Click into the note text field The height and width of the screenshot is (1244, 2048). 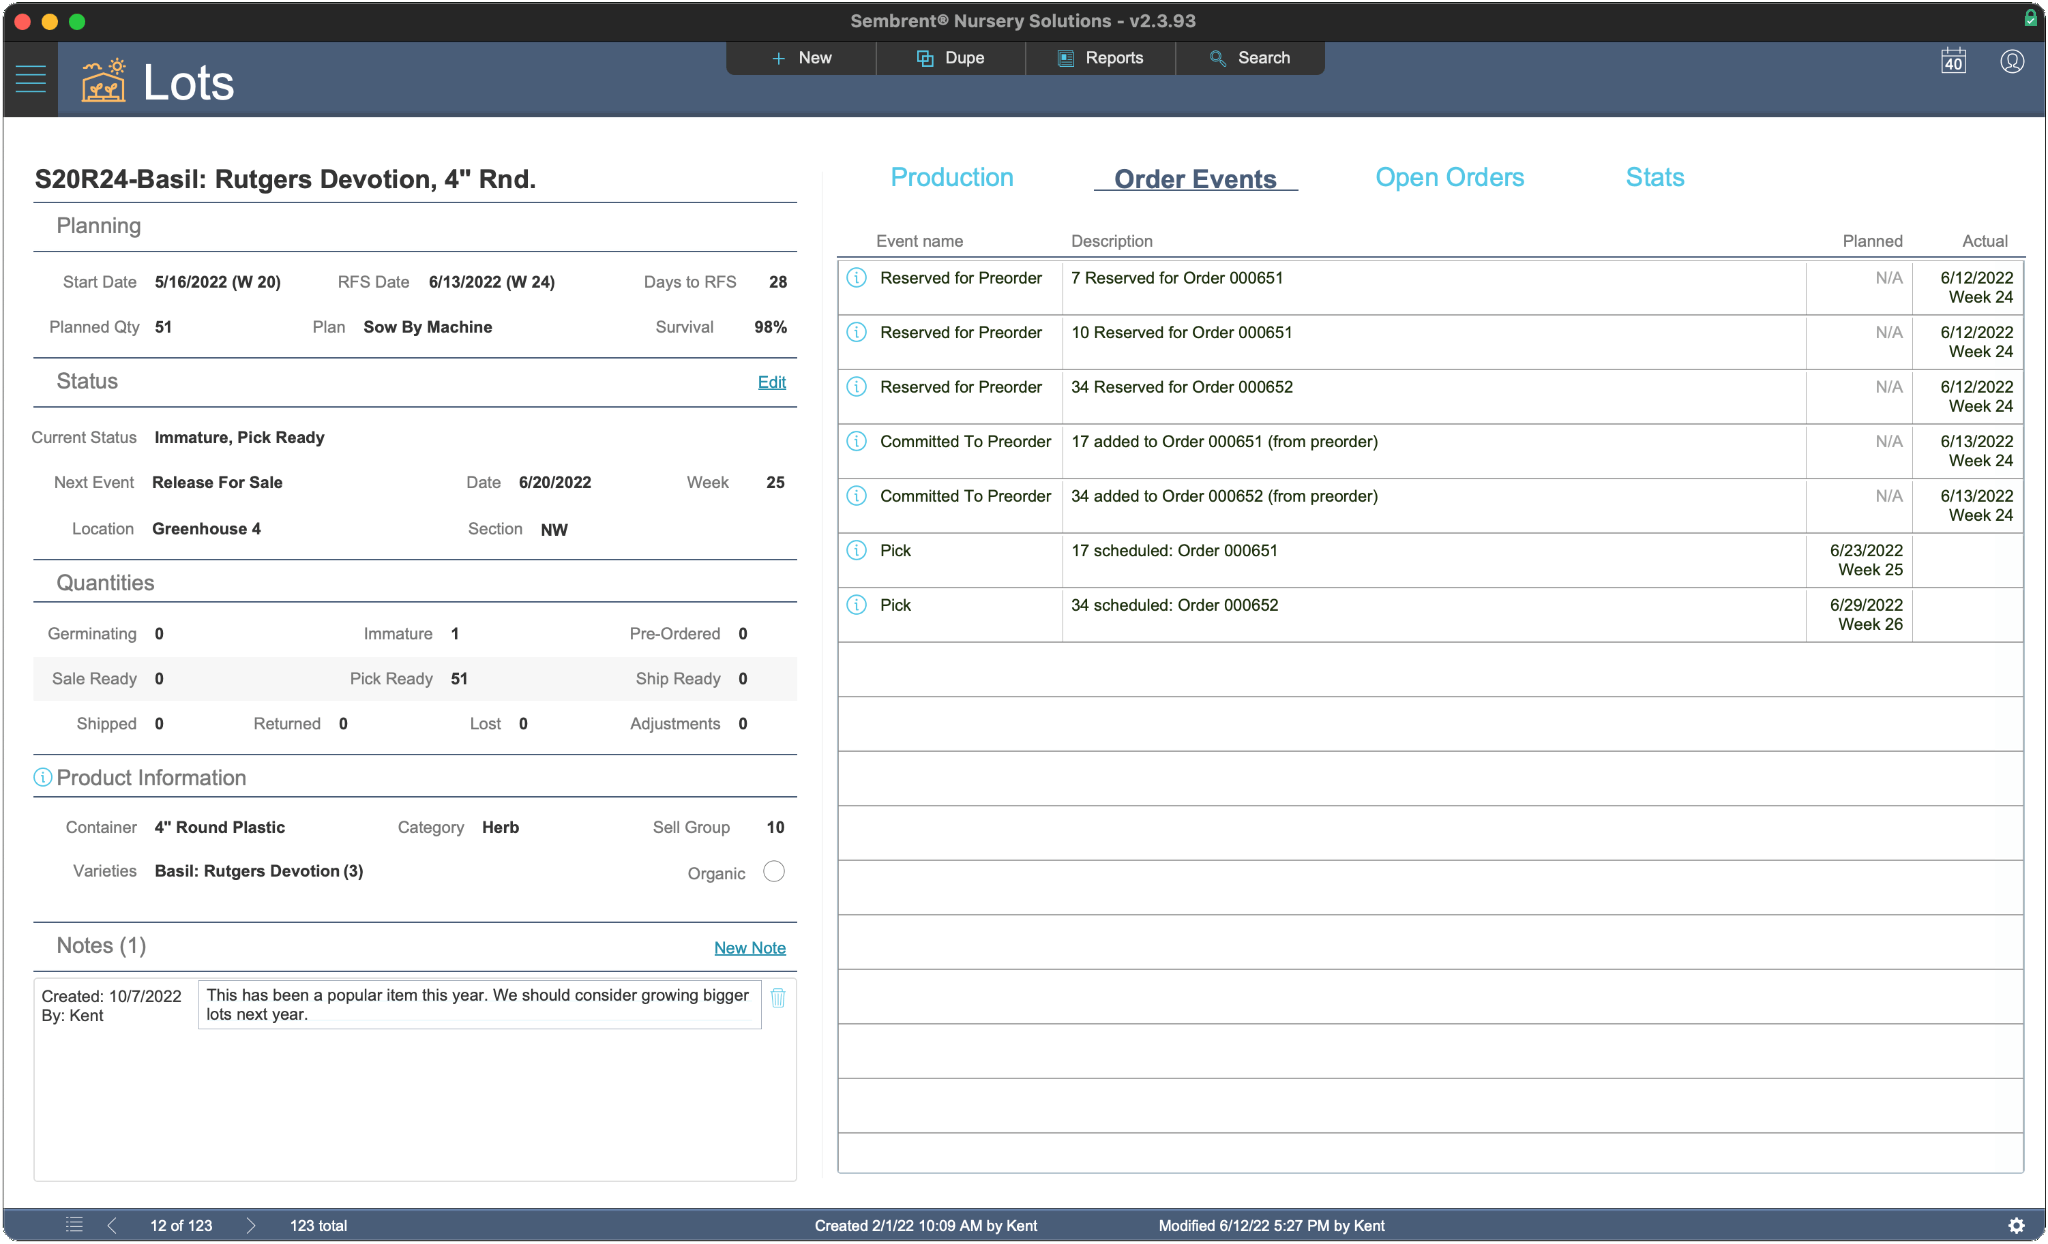[479, 1005]
